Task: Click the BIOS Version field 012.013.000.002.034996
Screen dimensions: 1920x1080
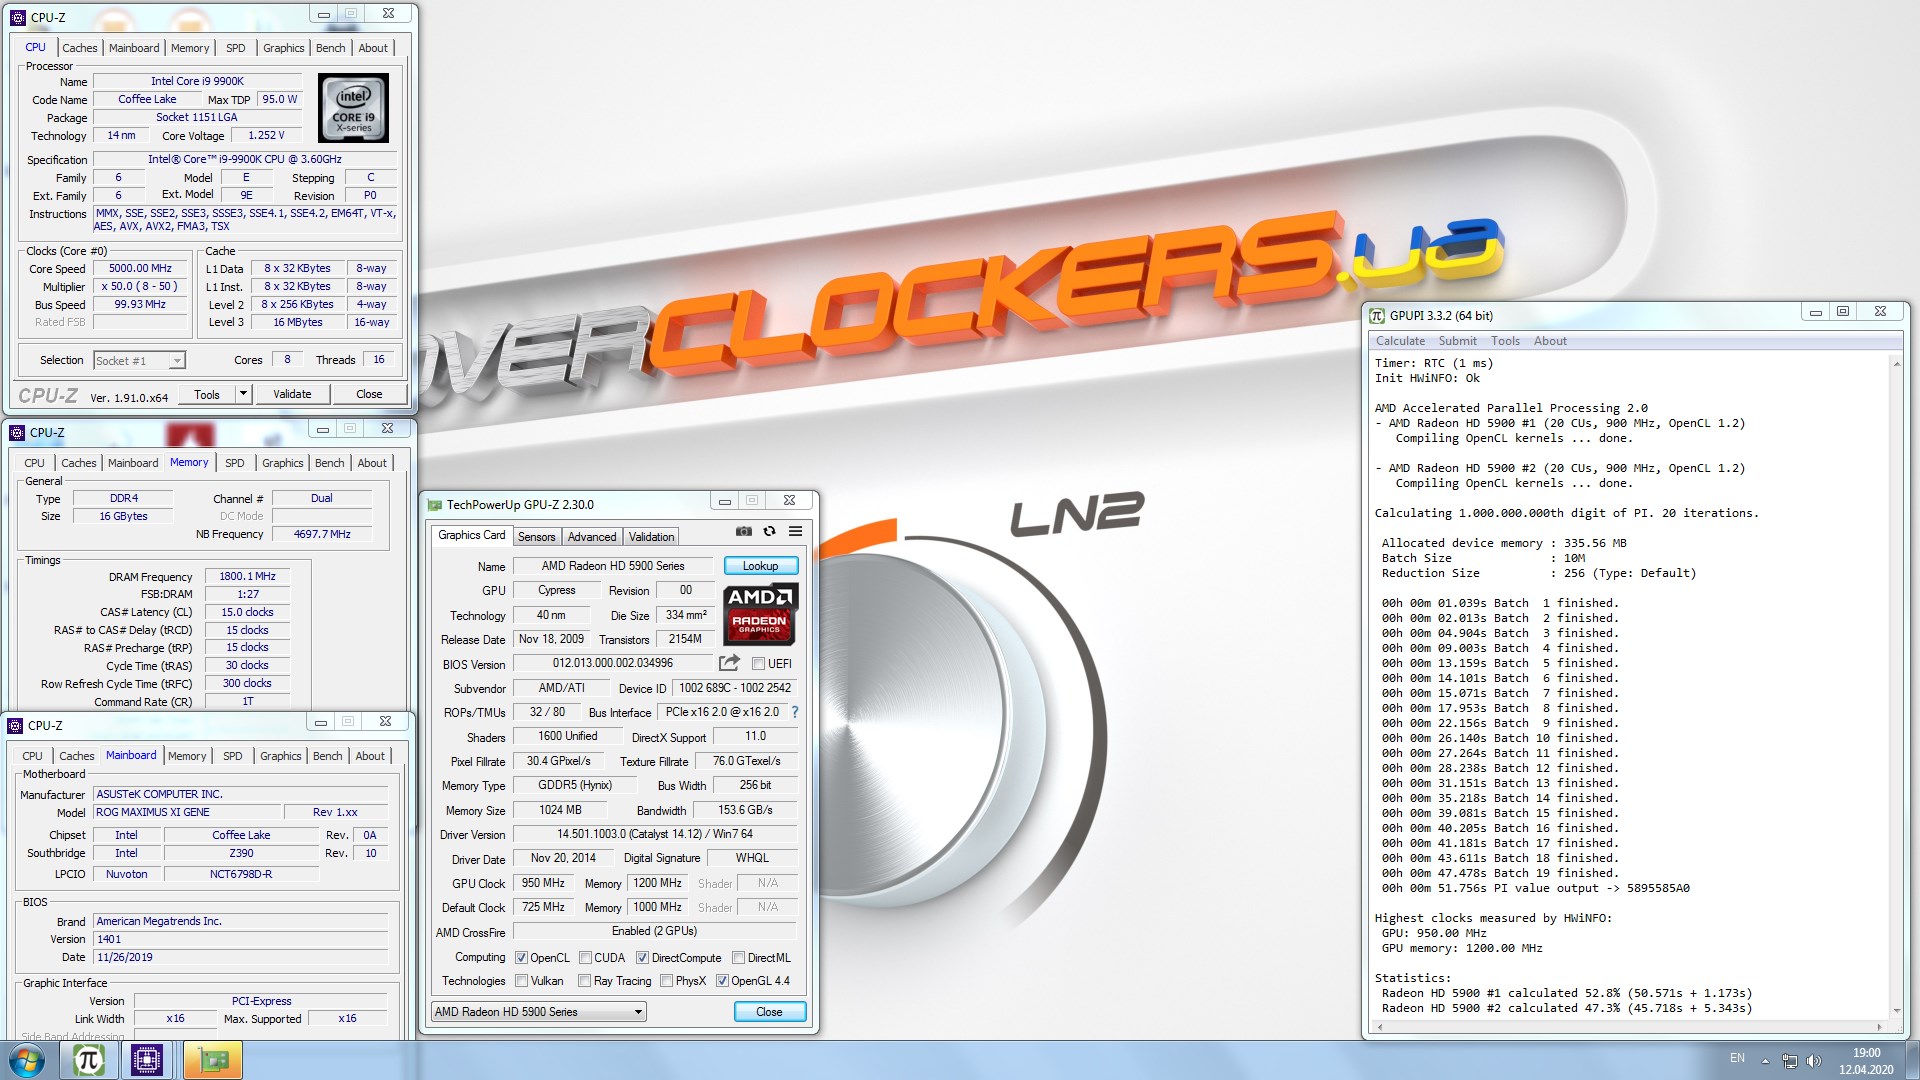Action: click(613, 663)
